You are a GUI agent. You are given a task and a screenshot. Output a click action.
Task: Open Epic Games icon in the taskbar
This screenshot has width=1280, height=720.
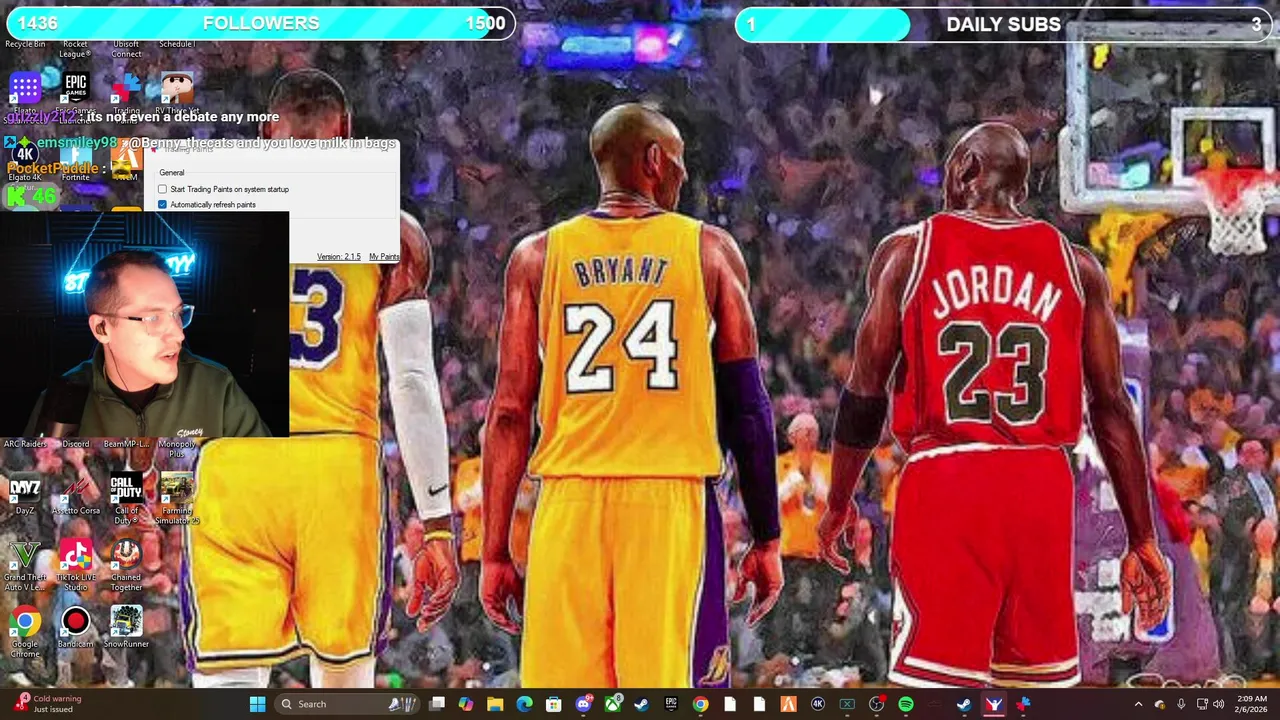[671, 704]
